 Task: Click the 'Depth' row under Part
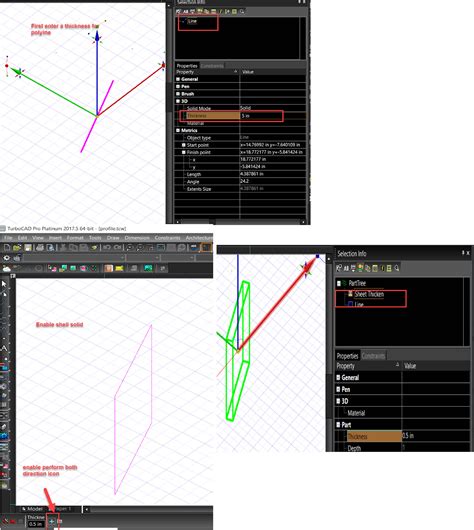[402, 448]
